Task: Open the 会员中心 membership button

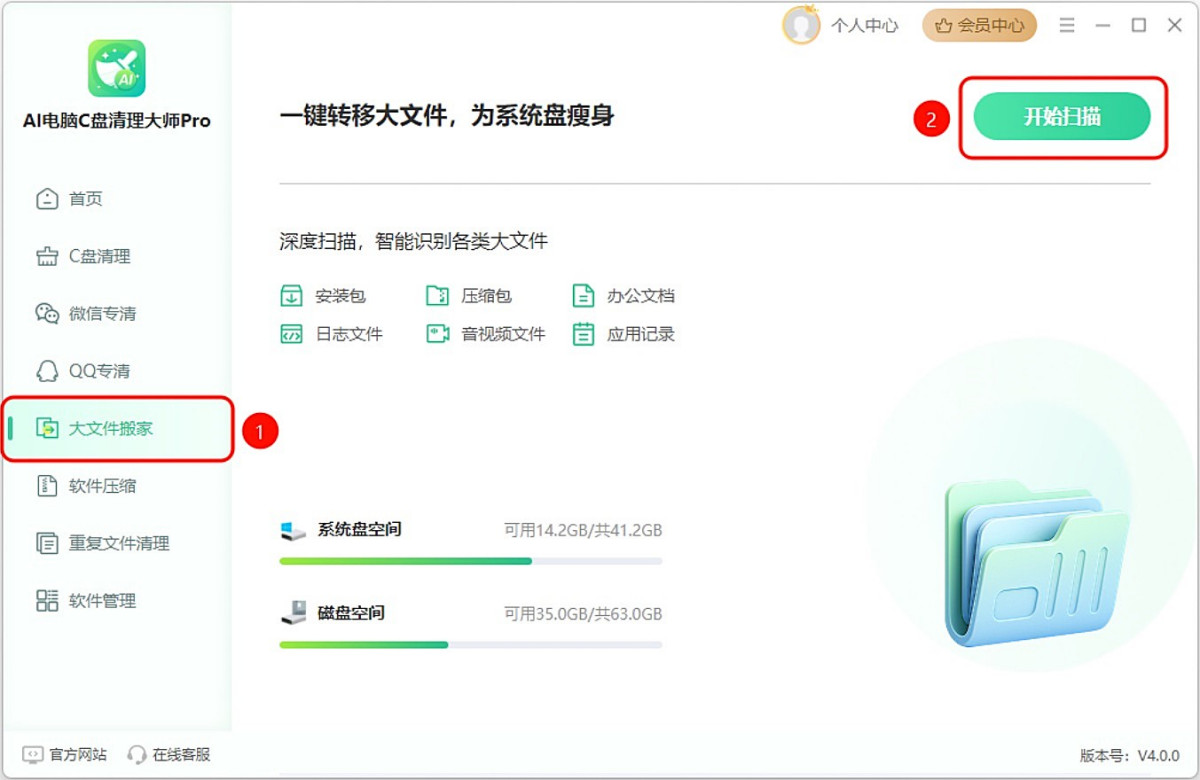Action: pyautogui.click(x=979, y=26)
